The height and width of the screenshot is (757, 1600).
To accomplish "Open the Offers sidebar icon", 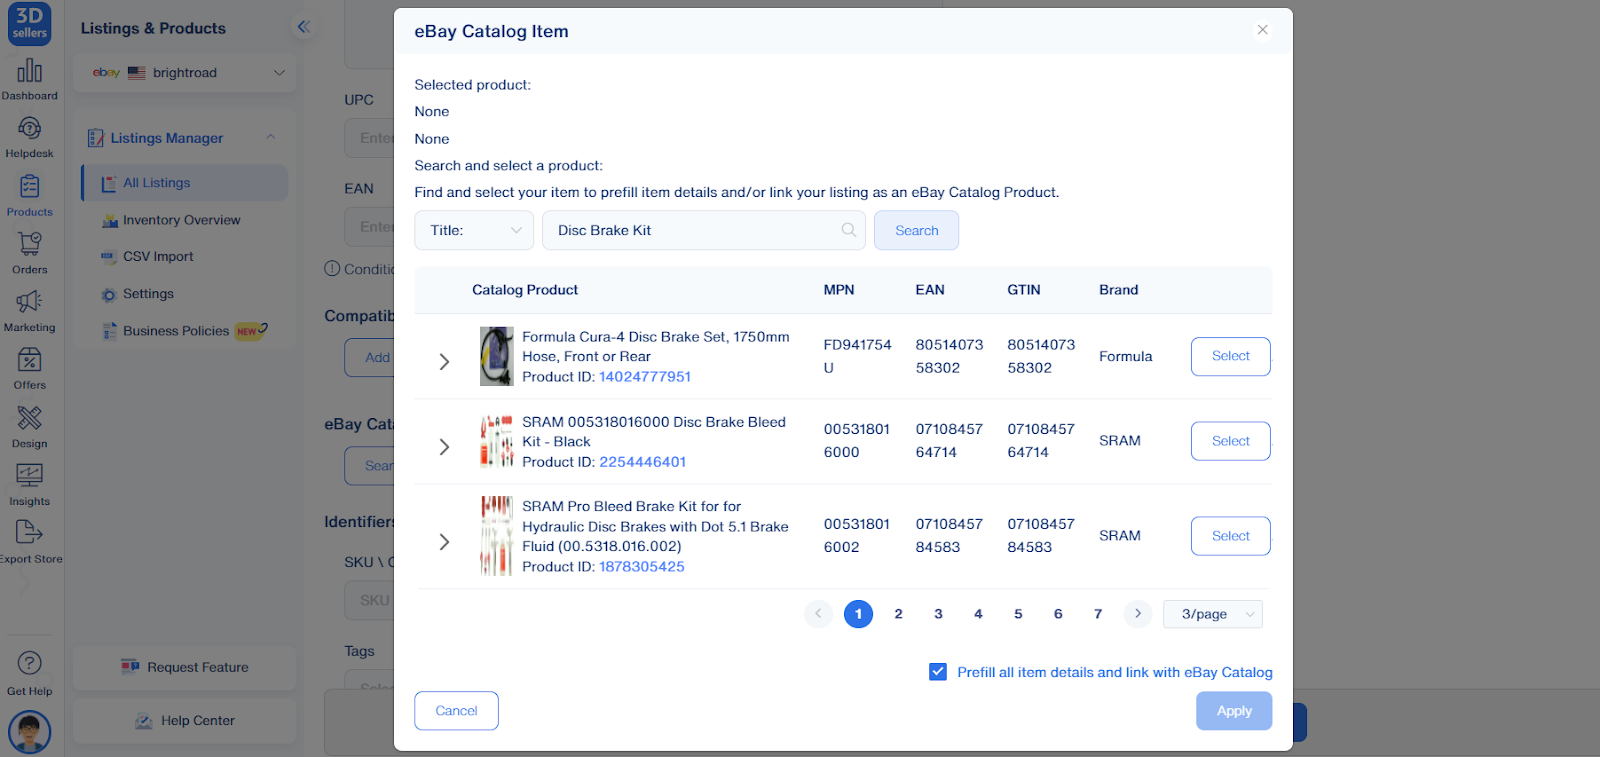I will point(29,369).
